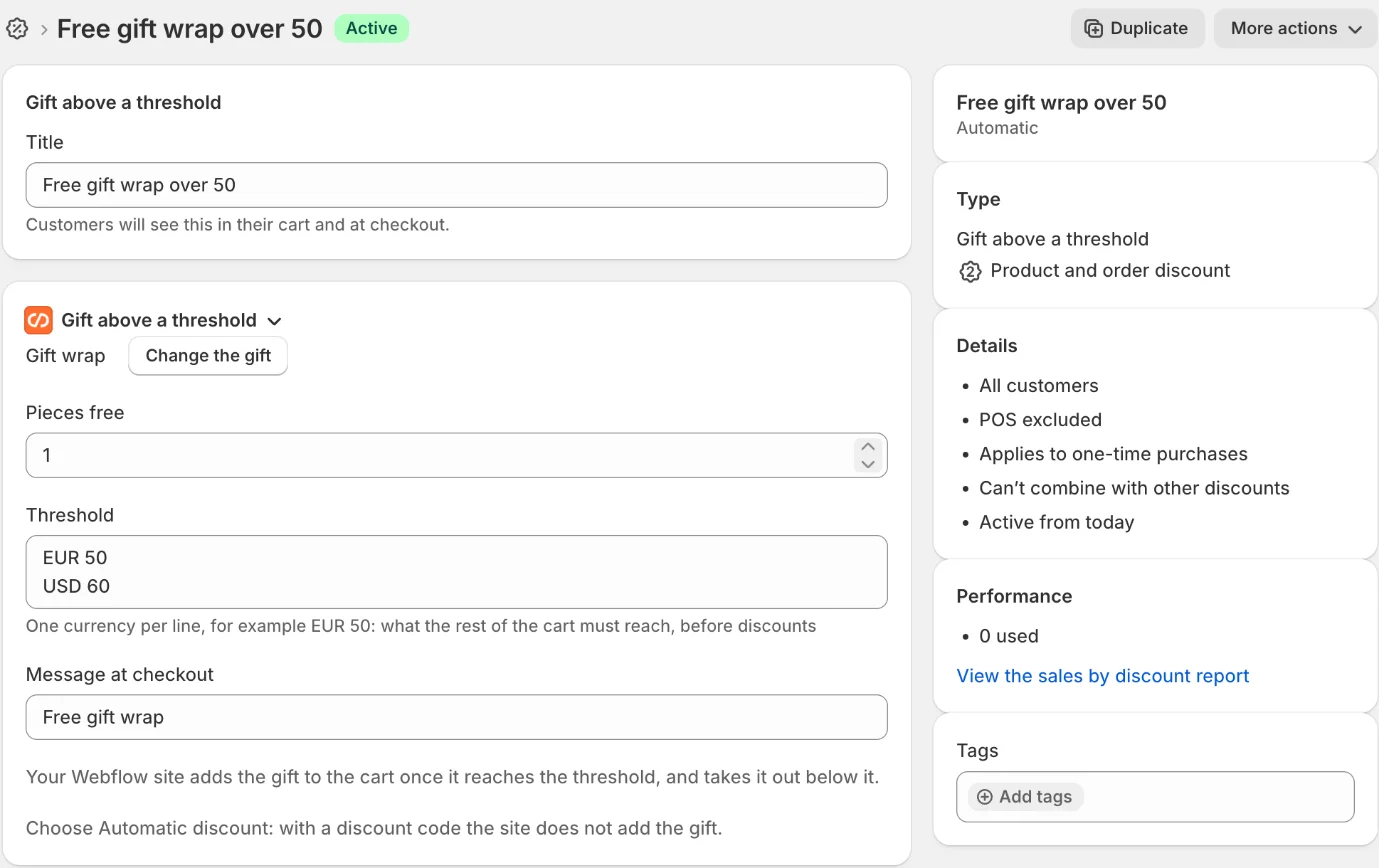1379x868 pixels.
Task: Click the 'Active from today' detail
Action: 1056,522
